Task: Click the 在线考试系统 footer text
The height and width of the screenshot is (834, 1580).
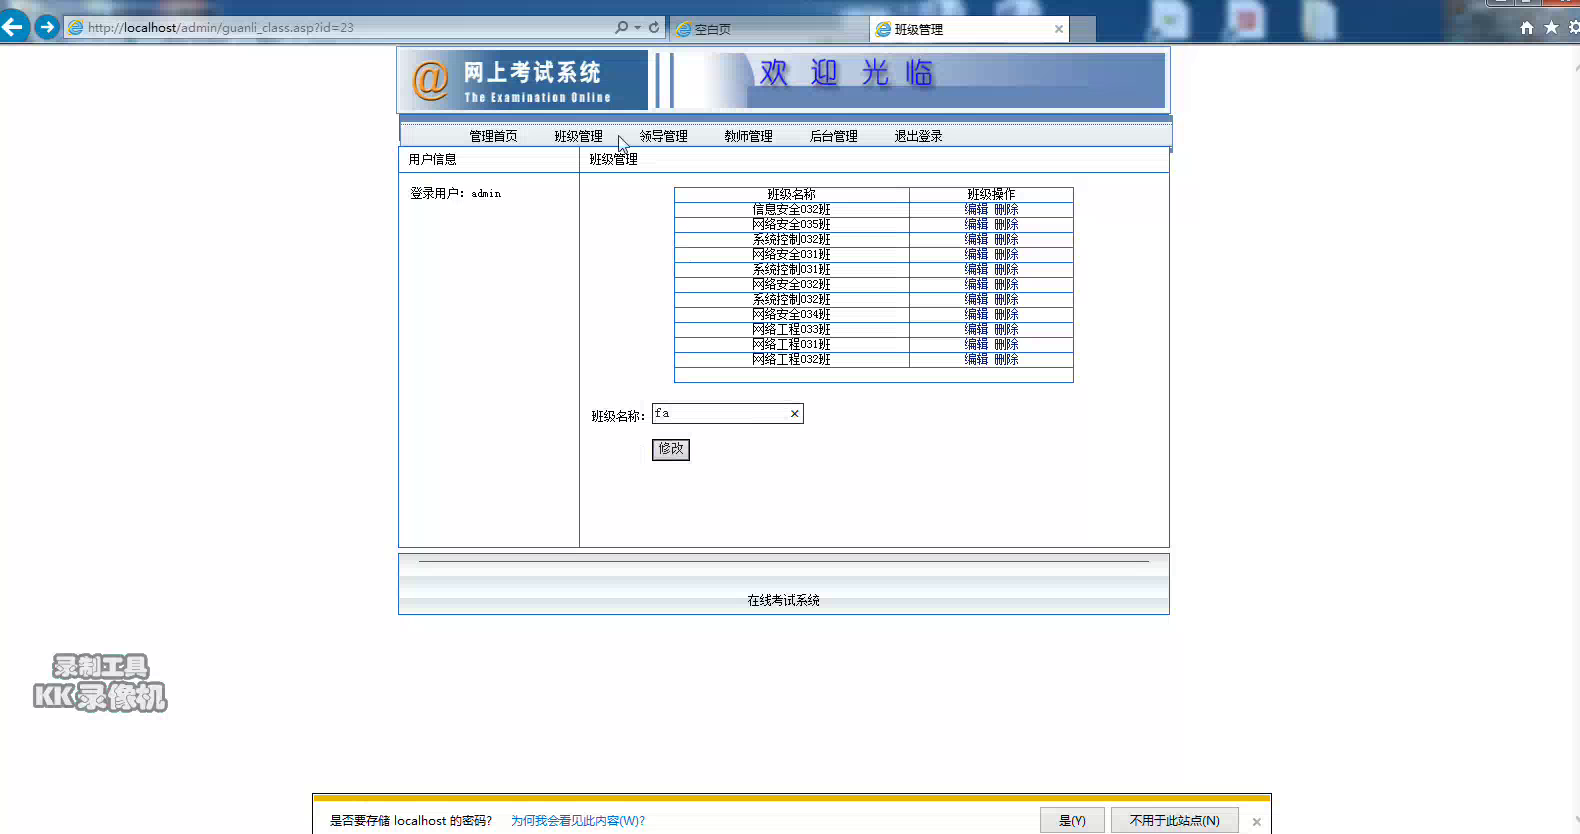Action: (x=783, y=600)
